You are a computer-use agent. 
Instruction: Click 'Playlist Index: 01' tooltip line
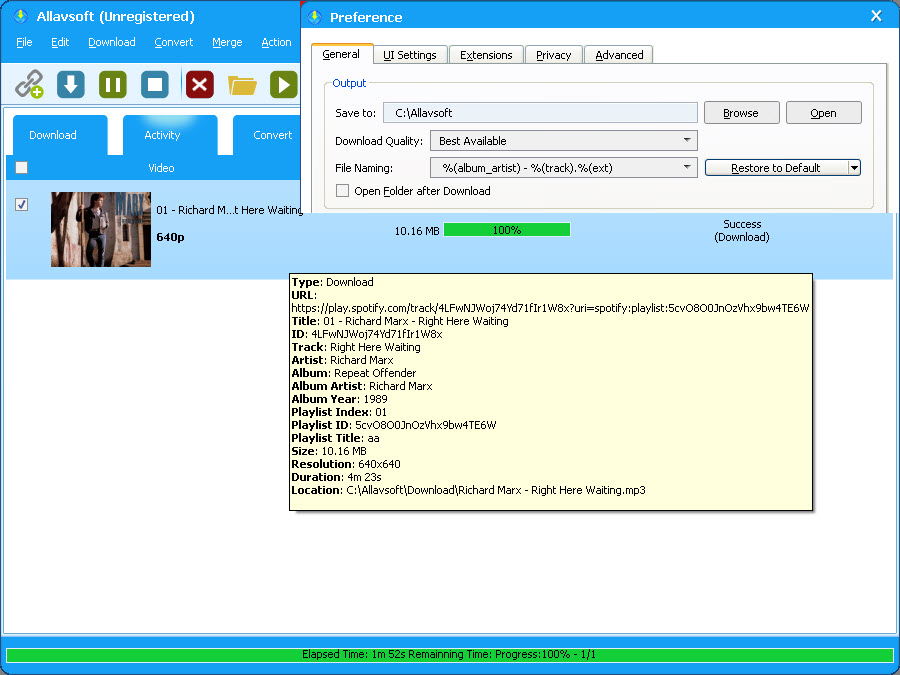(x=339, y=412)
